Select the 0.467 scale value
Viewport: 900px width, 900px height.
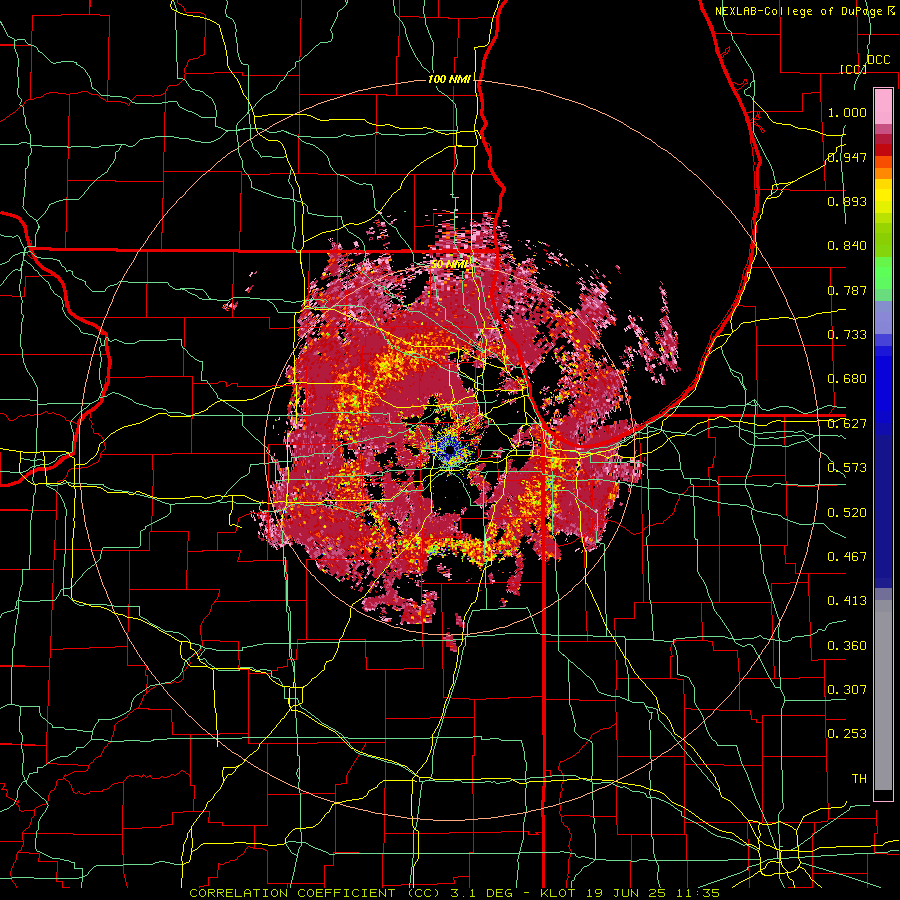(x=847, y=557)
